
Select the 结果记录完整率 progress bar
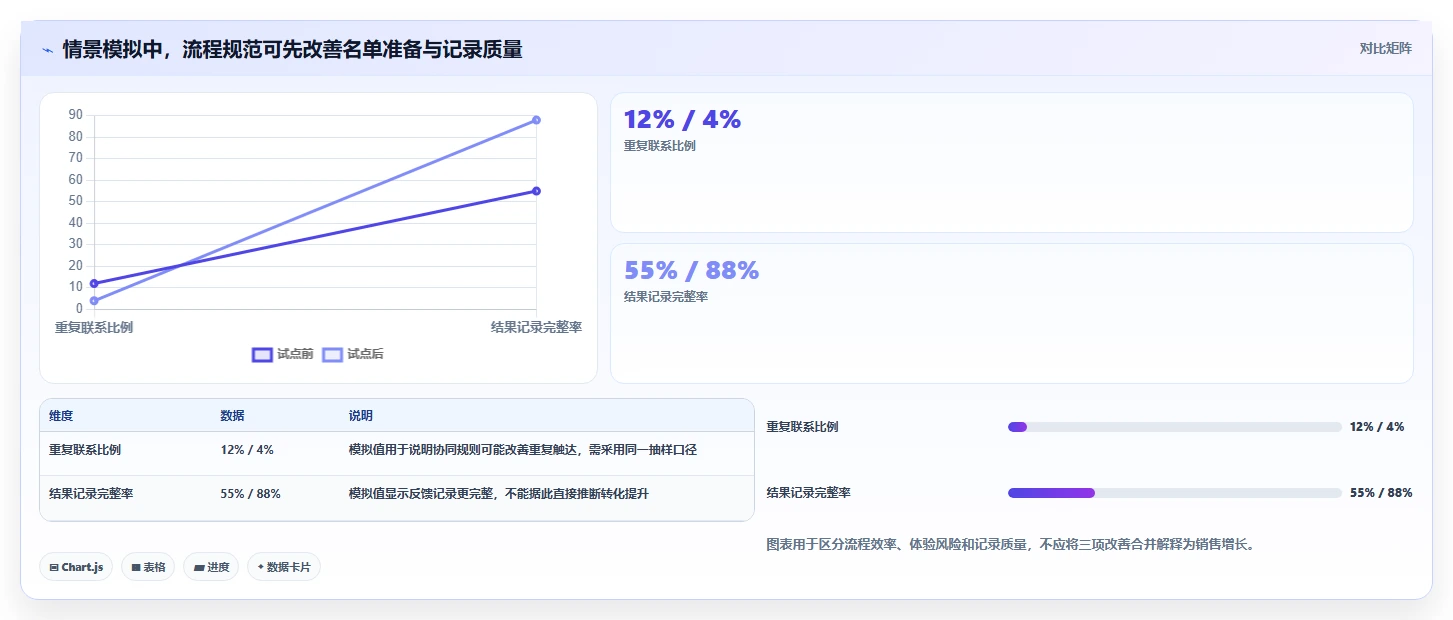click(1175, 493)
